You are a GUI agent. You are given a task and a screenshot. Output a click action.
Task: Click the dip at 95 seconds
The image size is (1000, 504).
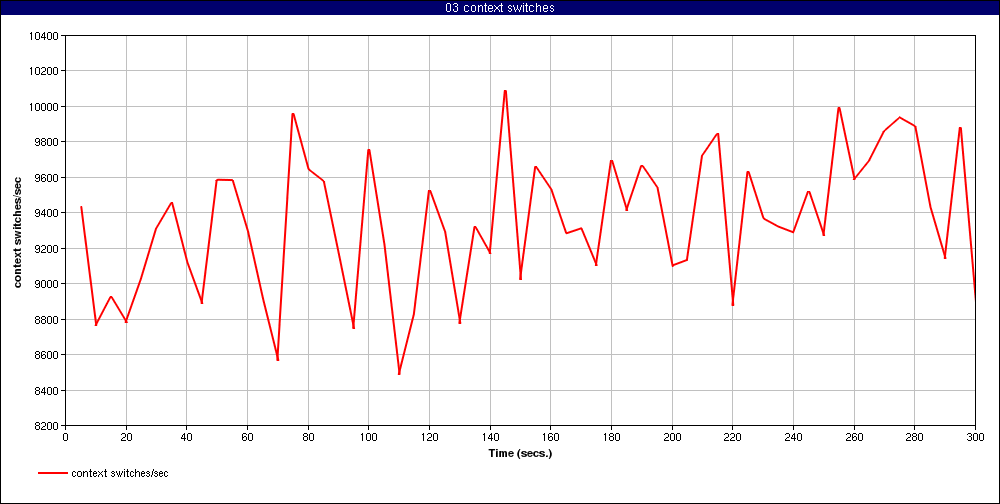click(353, 327)
